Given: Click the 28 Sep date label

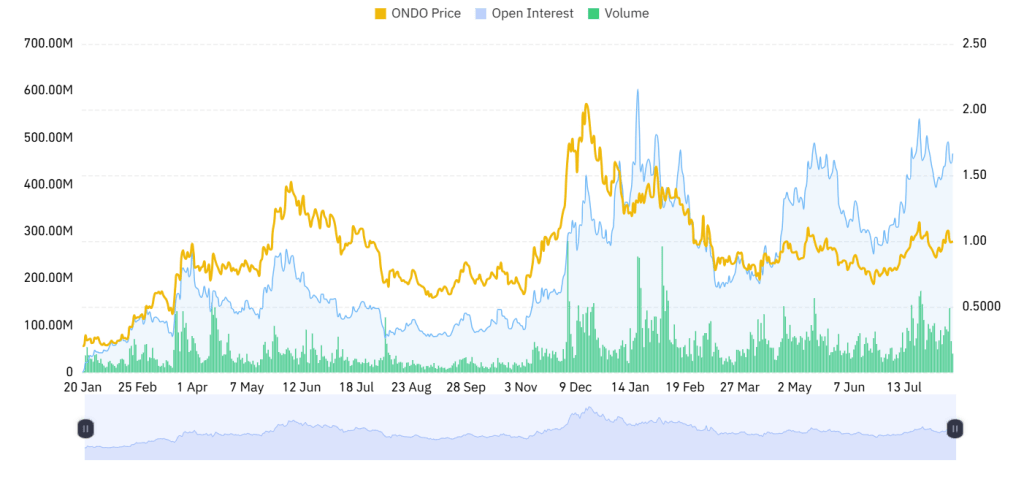Looking at the screenshot, I should tap(466, 387).
